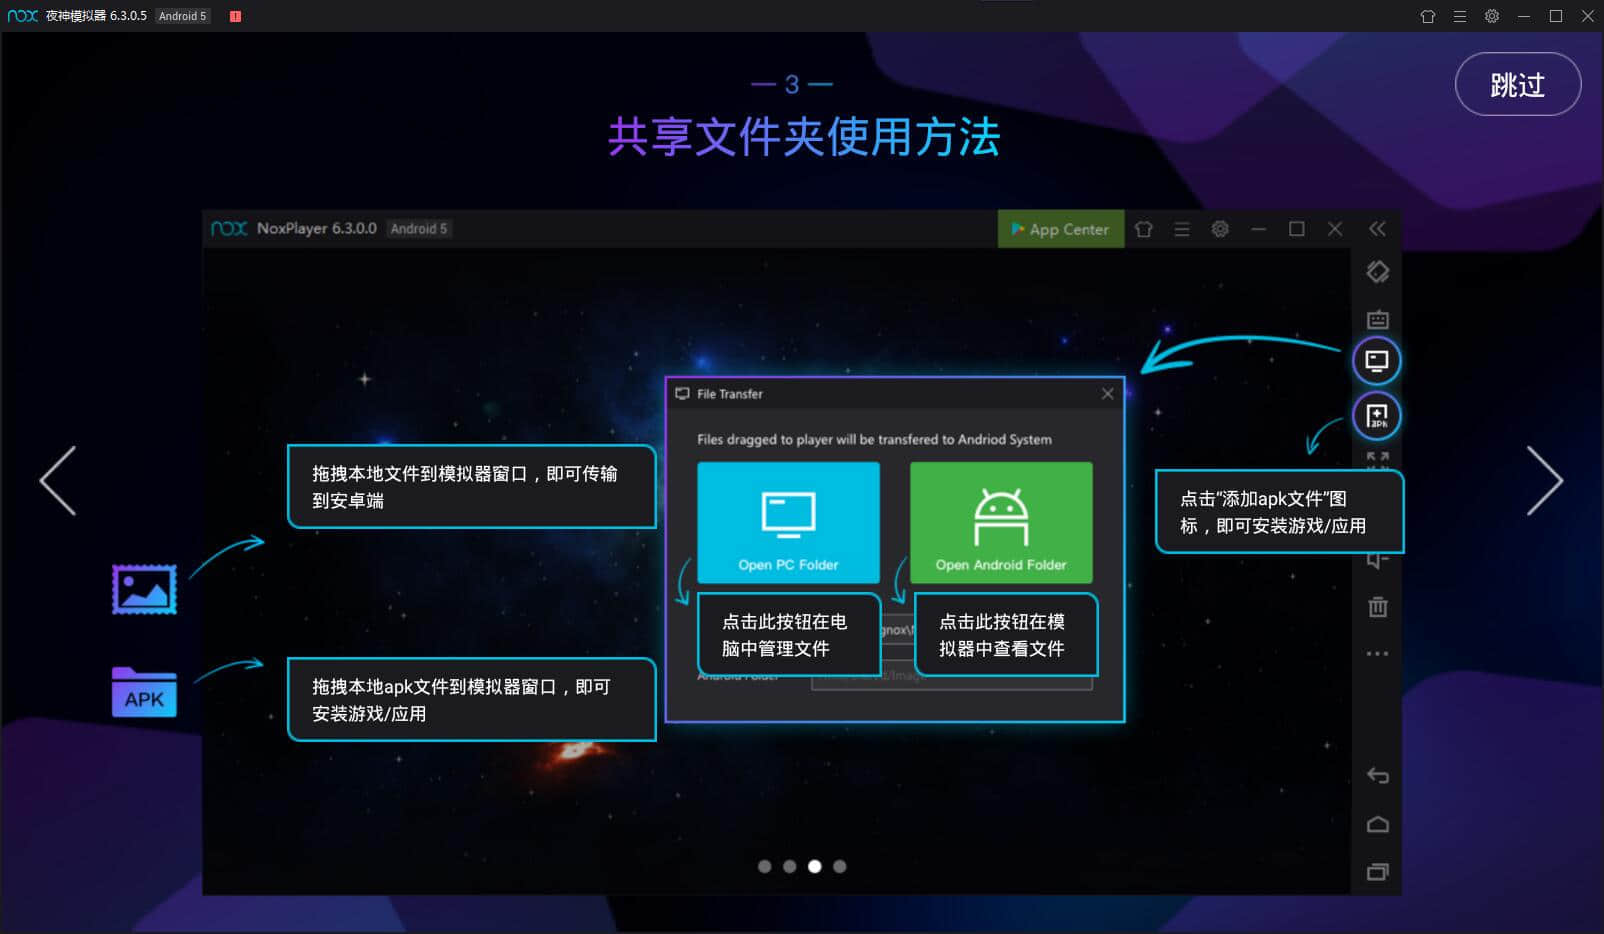Image resolution: width=1604 pixels, height=934 pixels.
Task: Click the red alert indicator beside Android 5
Action: pyautogui.click(x=236, y=16)
